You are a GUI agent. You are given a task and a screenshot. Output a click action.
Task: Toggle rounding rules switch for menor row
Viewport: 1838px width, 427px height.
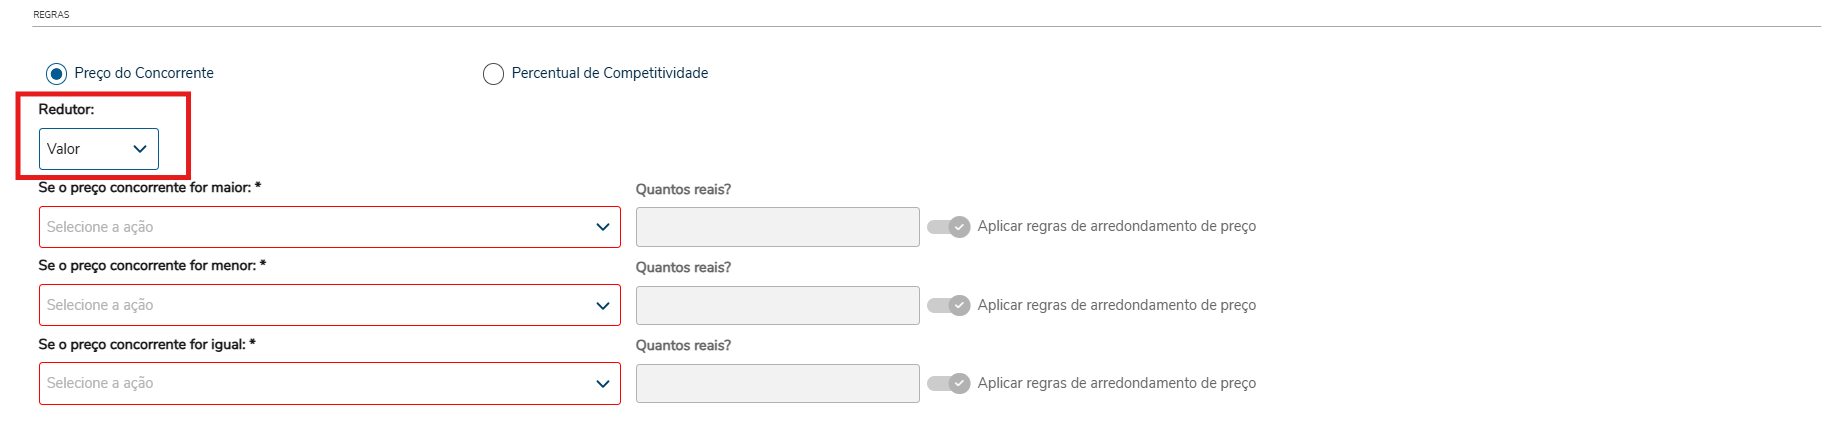948,305
